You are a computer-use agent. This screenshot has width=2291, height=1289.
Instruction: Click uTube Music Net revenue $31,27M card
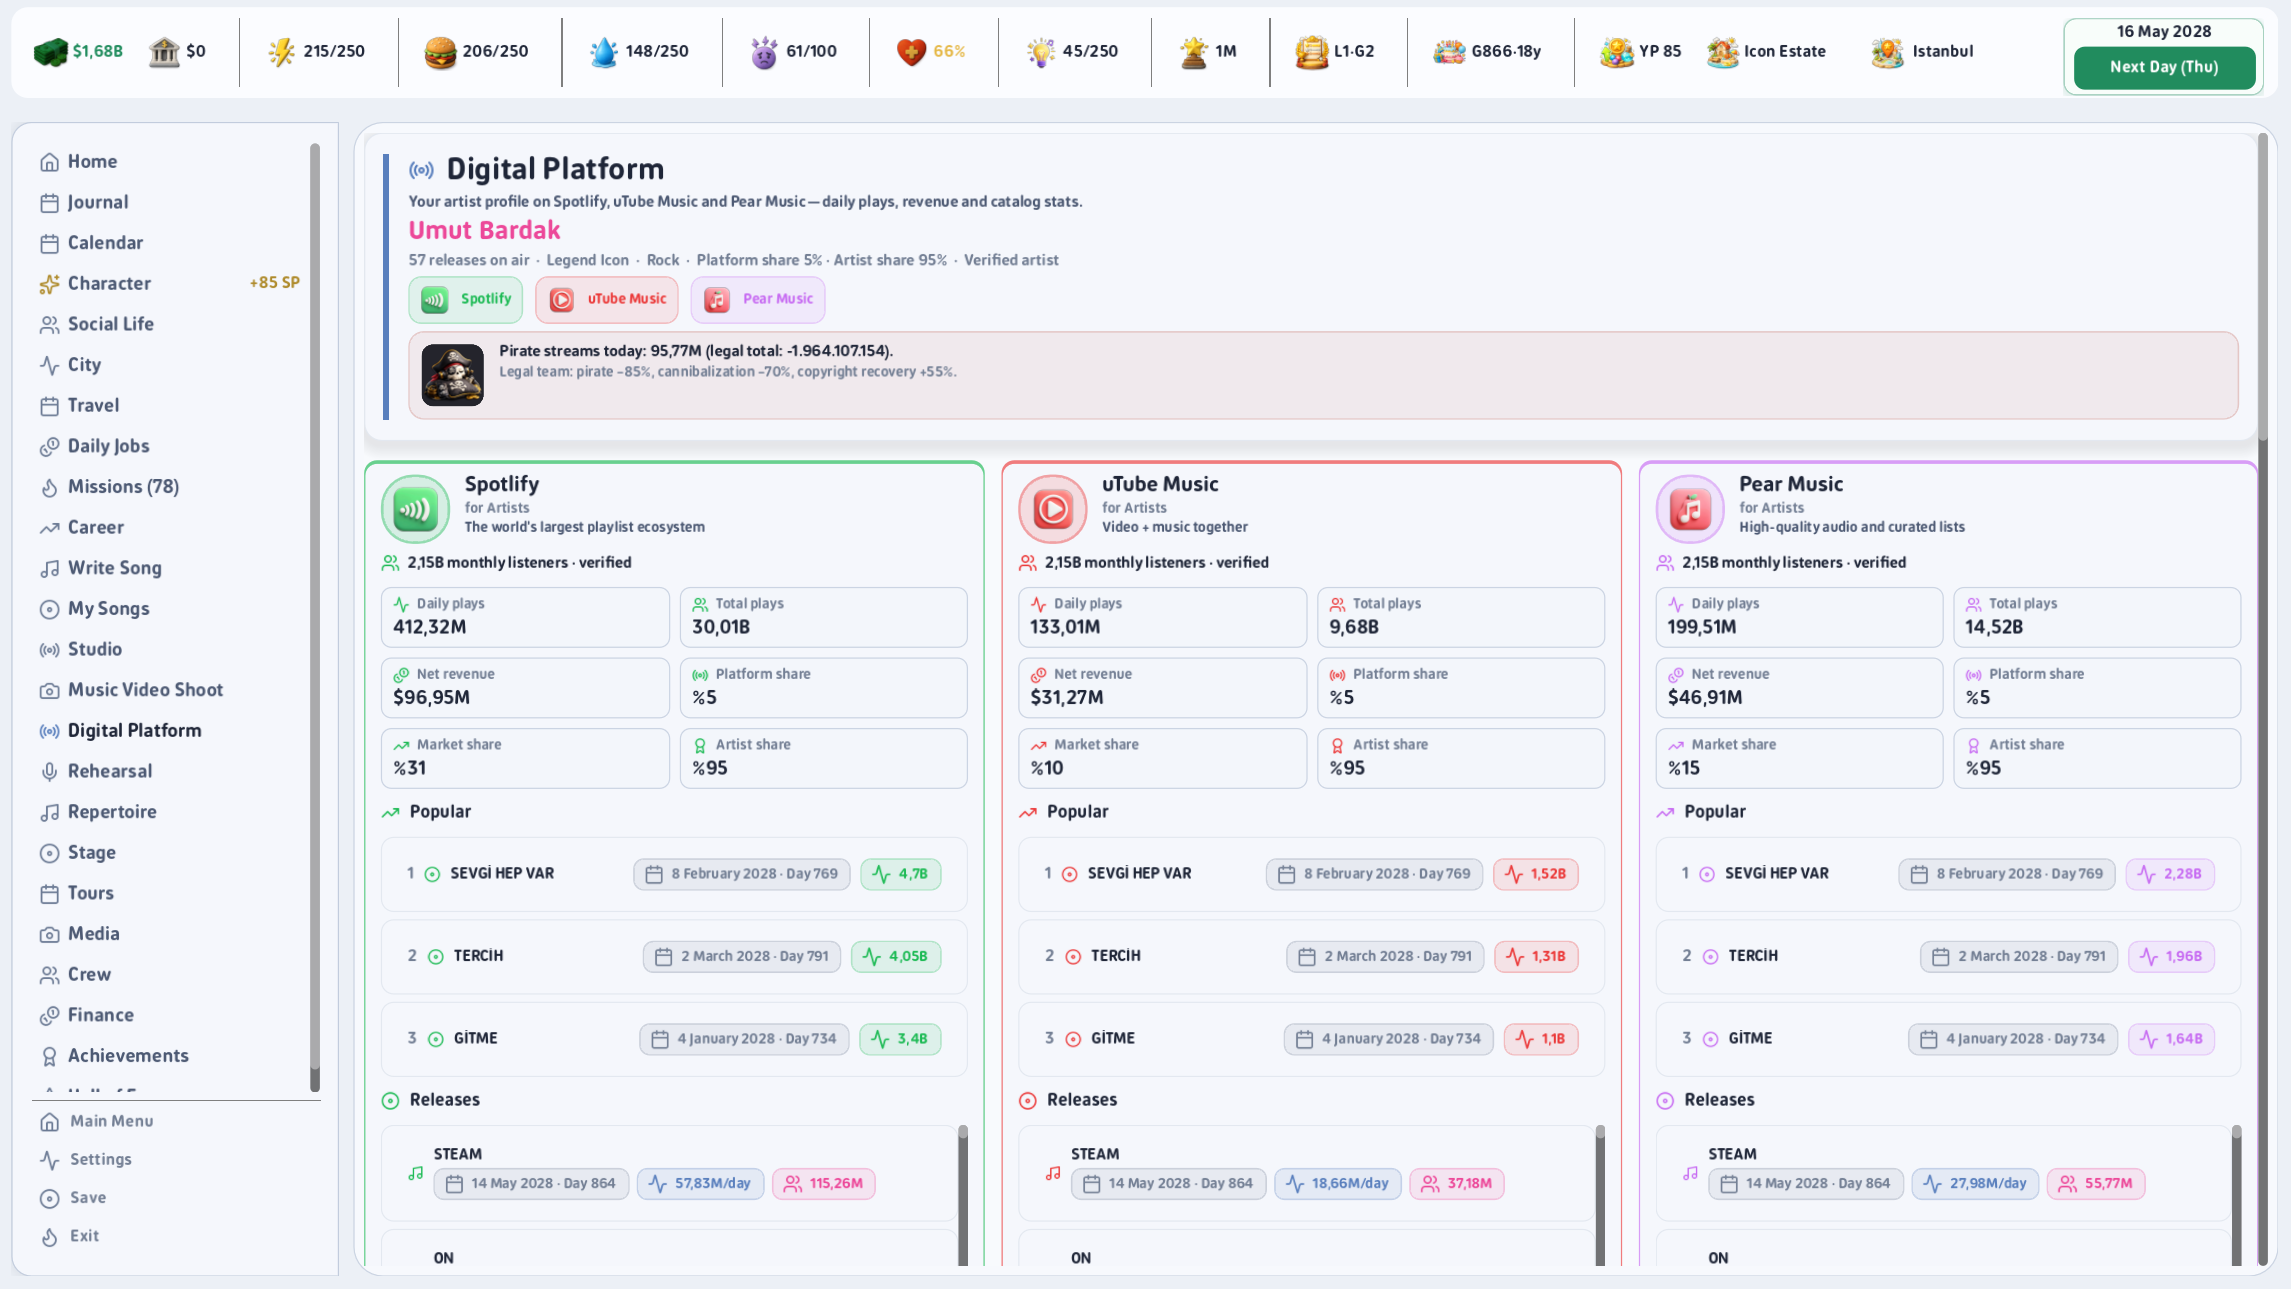1162,687
